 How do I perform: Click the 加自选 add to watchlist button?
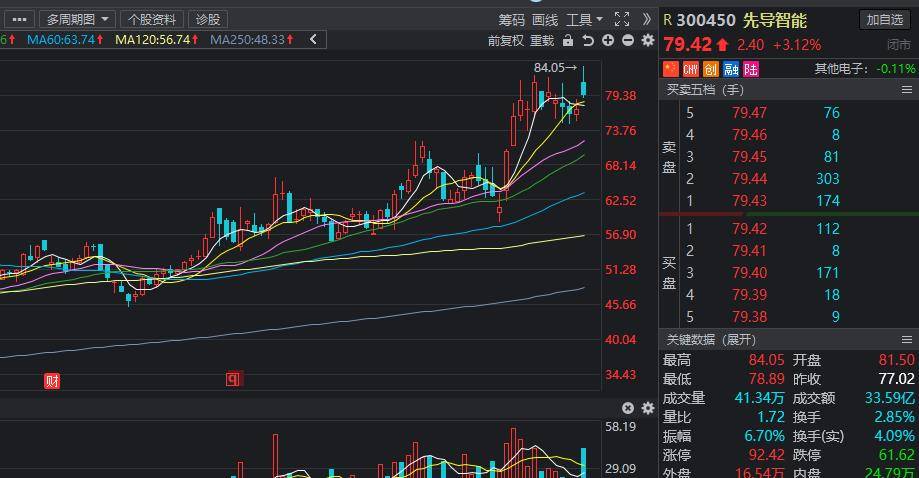pos(884,20)
